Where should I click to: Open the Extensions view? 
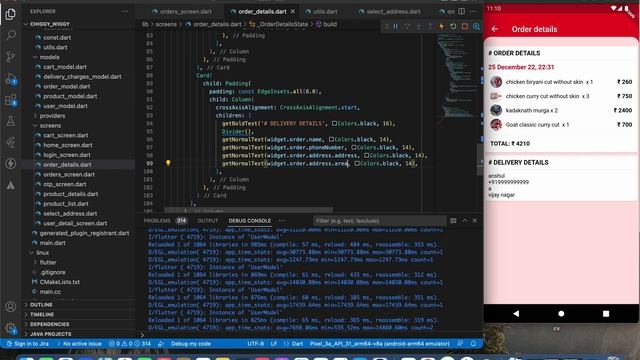(11, 100)
